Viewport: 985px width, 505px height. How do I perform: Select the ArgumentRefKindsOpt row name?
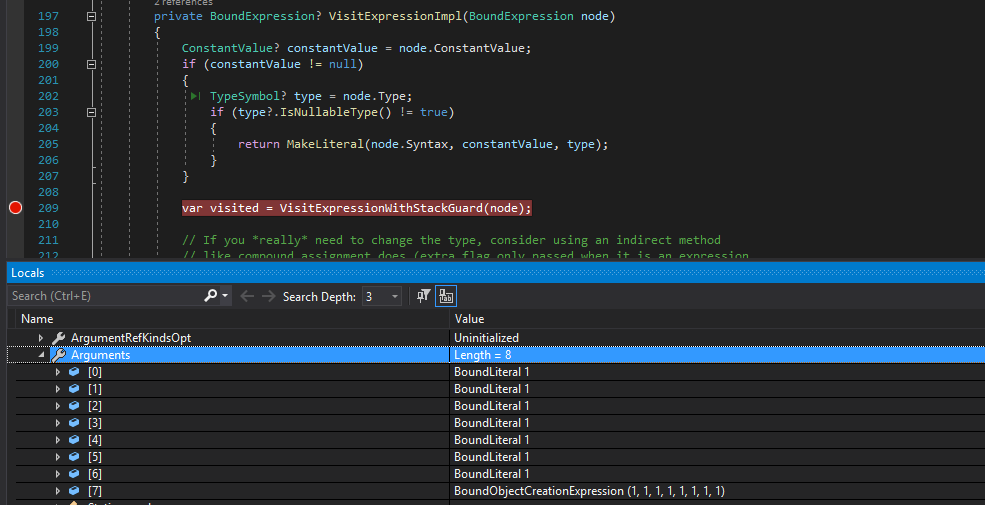131,338
